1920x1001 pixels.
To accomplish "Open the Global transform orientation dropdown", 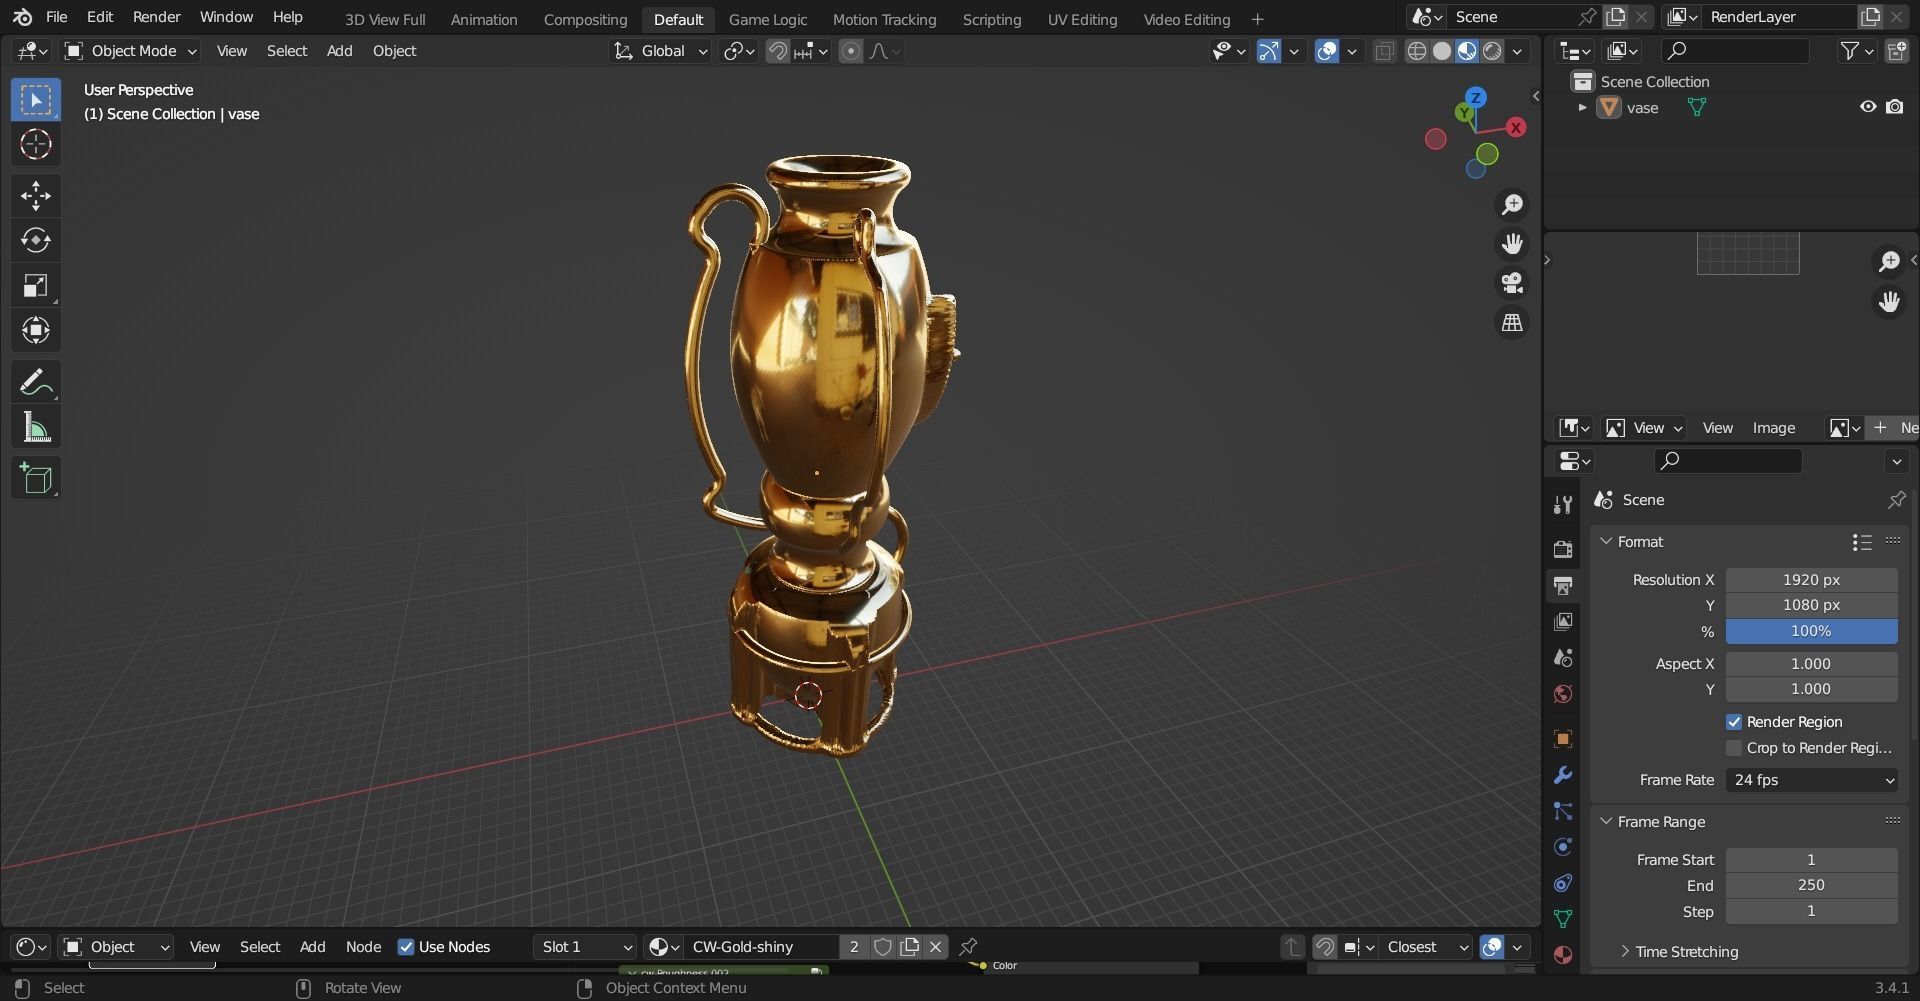I will point(660,51).
